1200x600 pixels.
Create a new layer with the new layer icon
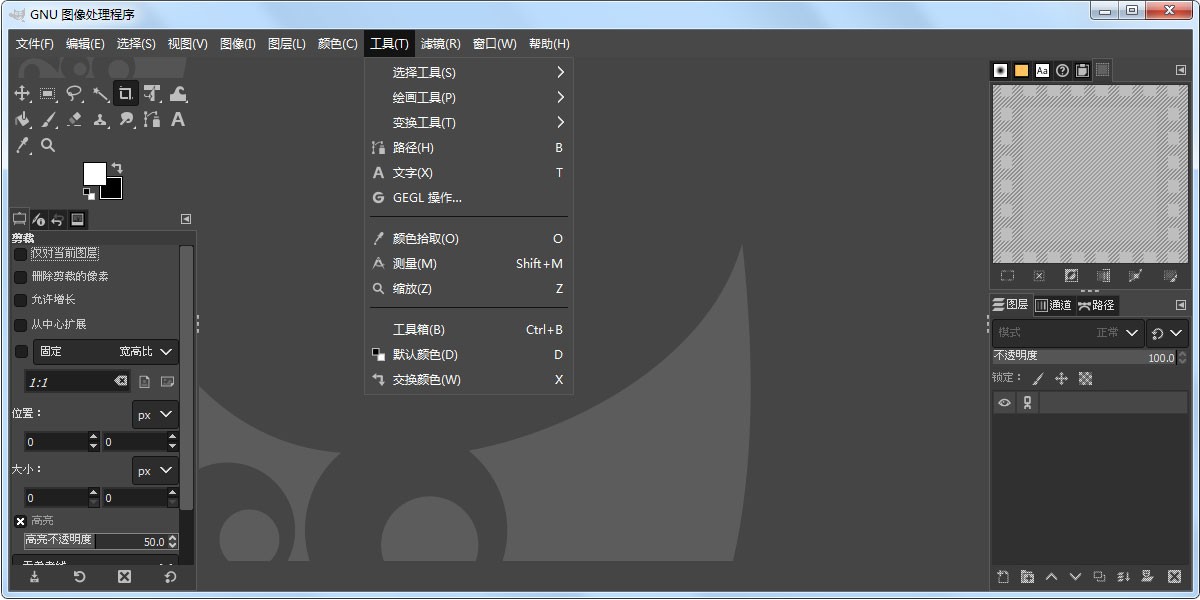pos(1004,577)
